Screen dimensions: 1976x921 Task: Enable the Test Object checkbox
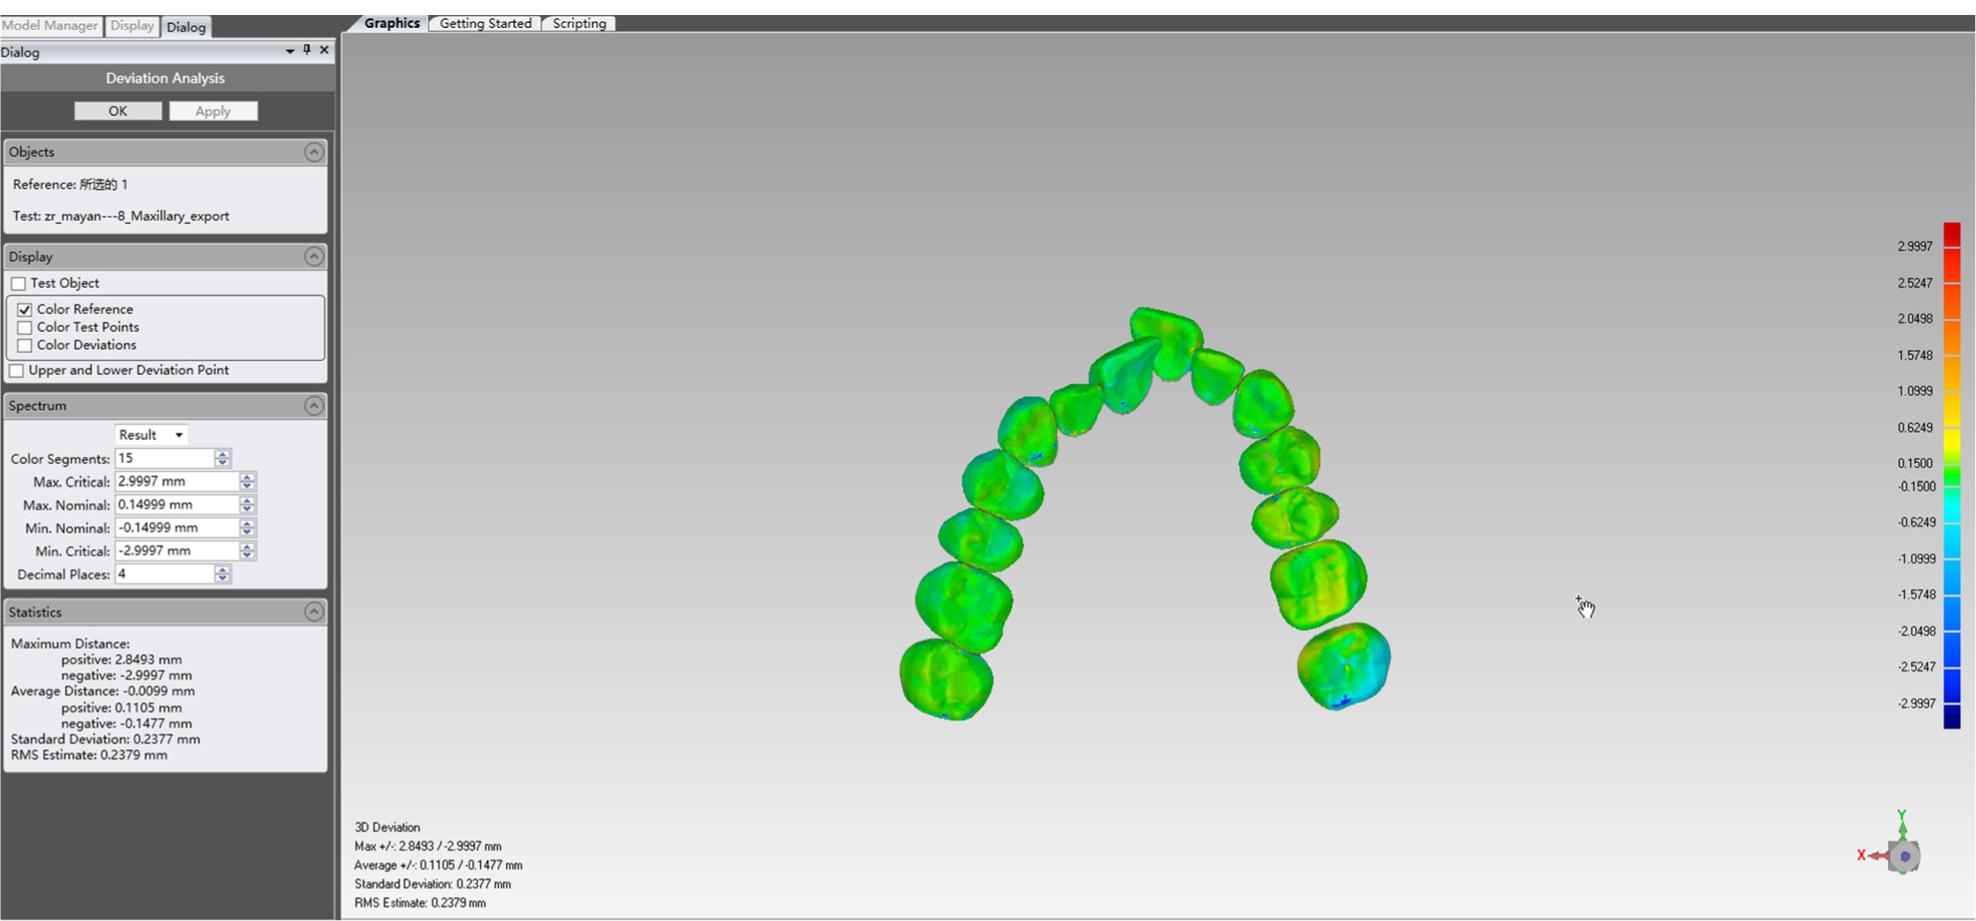(x=18, y=283)
